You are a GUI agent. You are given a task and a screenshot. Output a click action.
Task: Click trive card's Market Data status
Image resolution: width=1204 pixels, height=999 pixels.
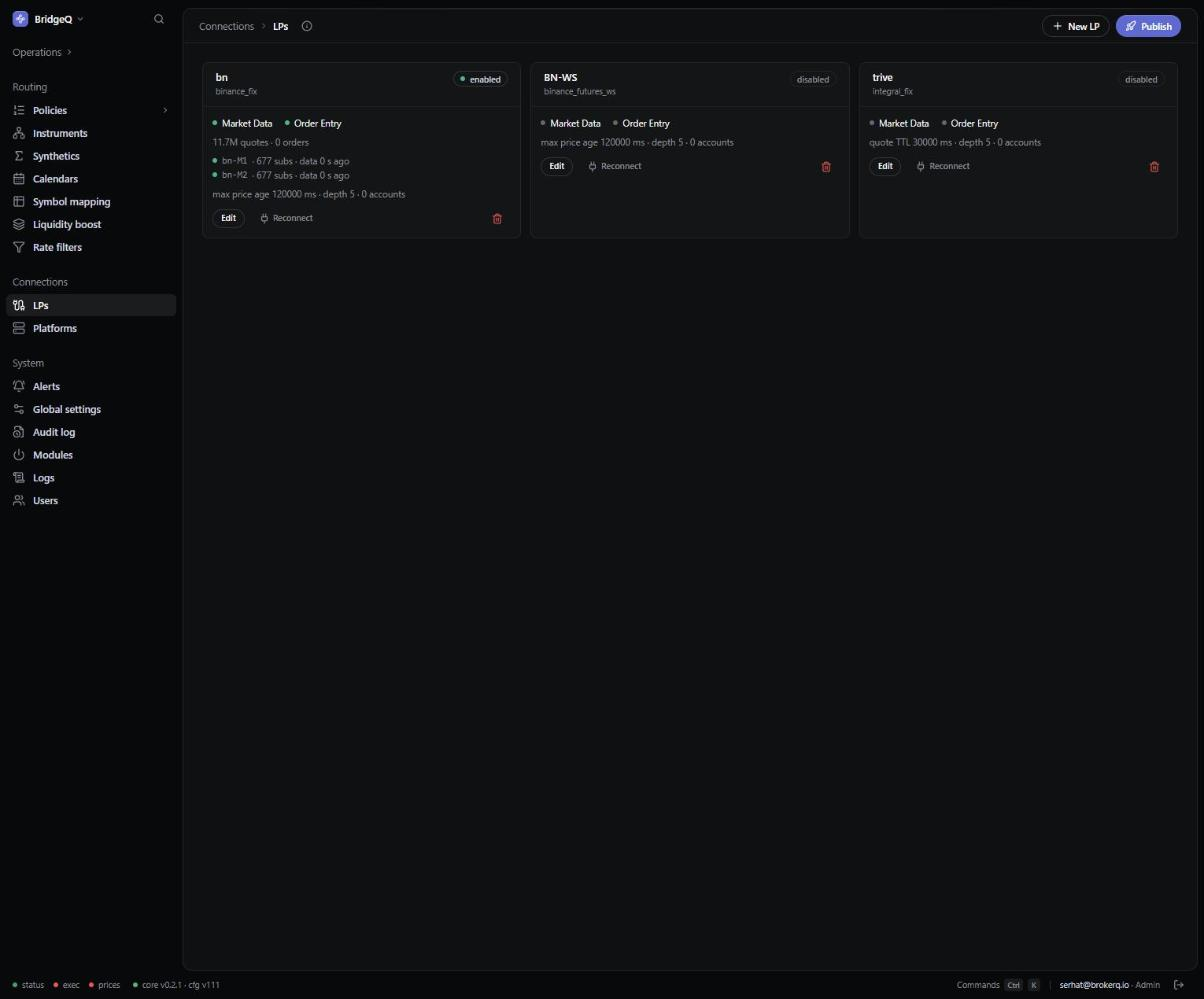899,123
